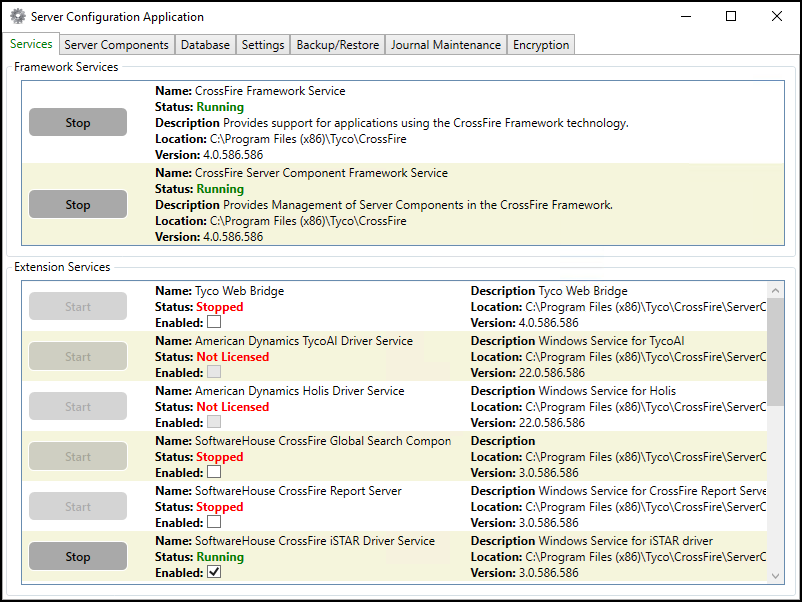
Task: Switch to the Encryption tab
Action: (x=541, y=45)
